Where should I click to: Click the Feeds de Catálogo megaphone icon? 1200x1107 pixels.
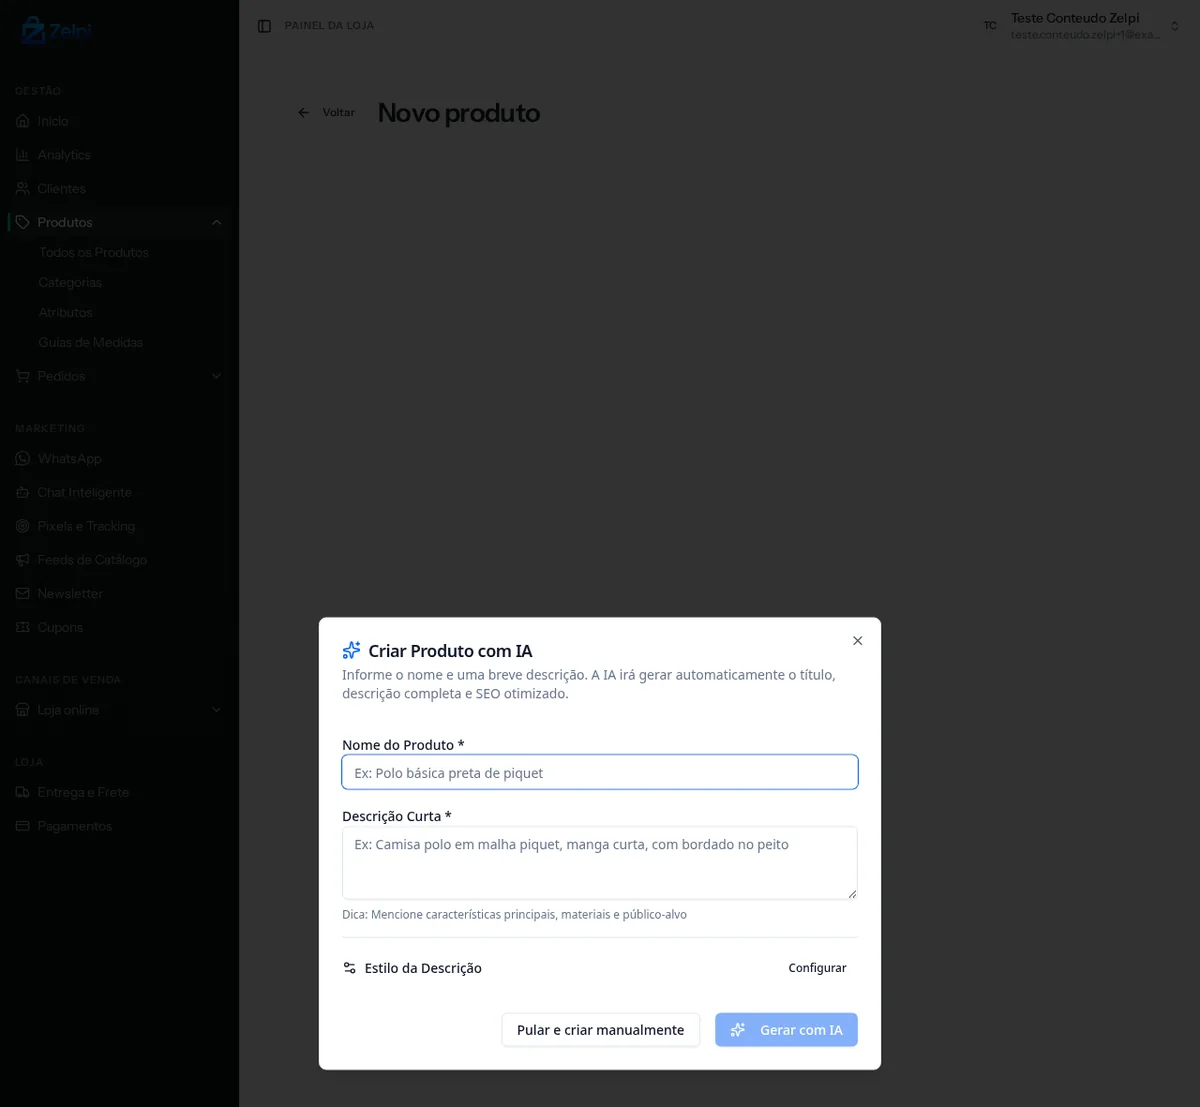(23, 560)
